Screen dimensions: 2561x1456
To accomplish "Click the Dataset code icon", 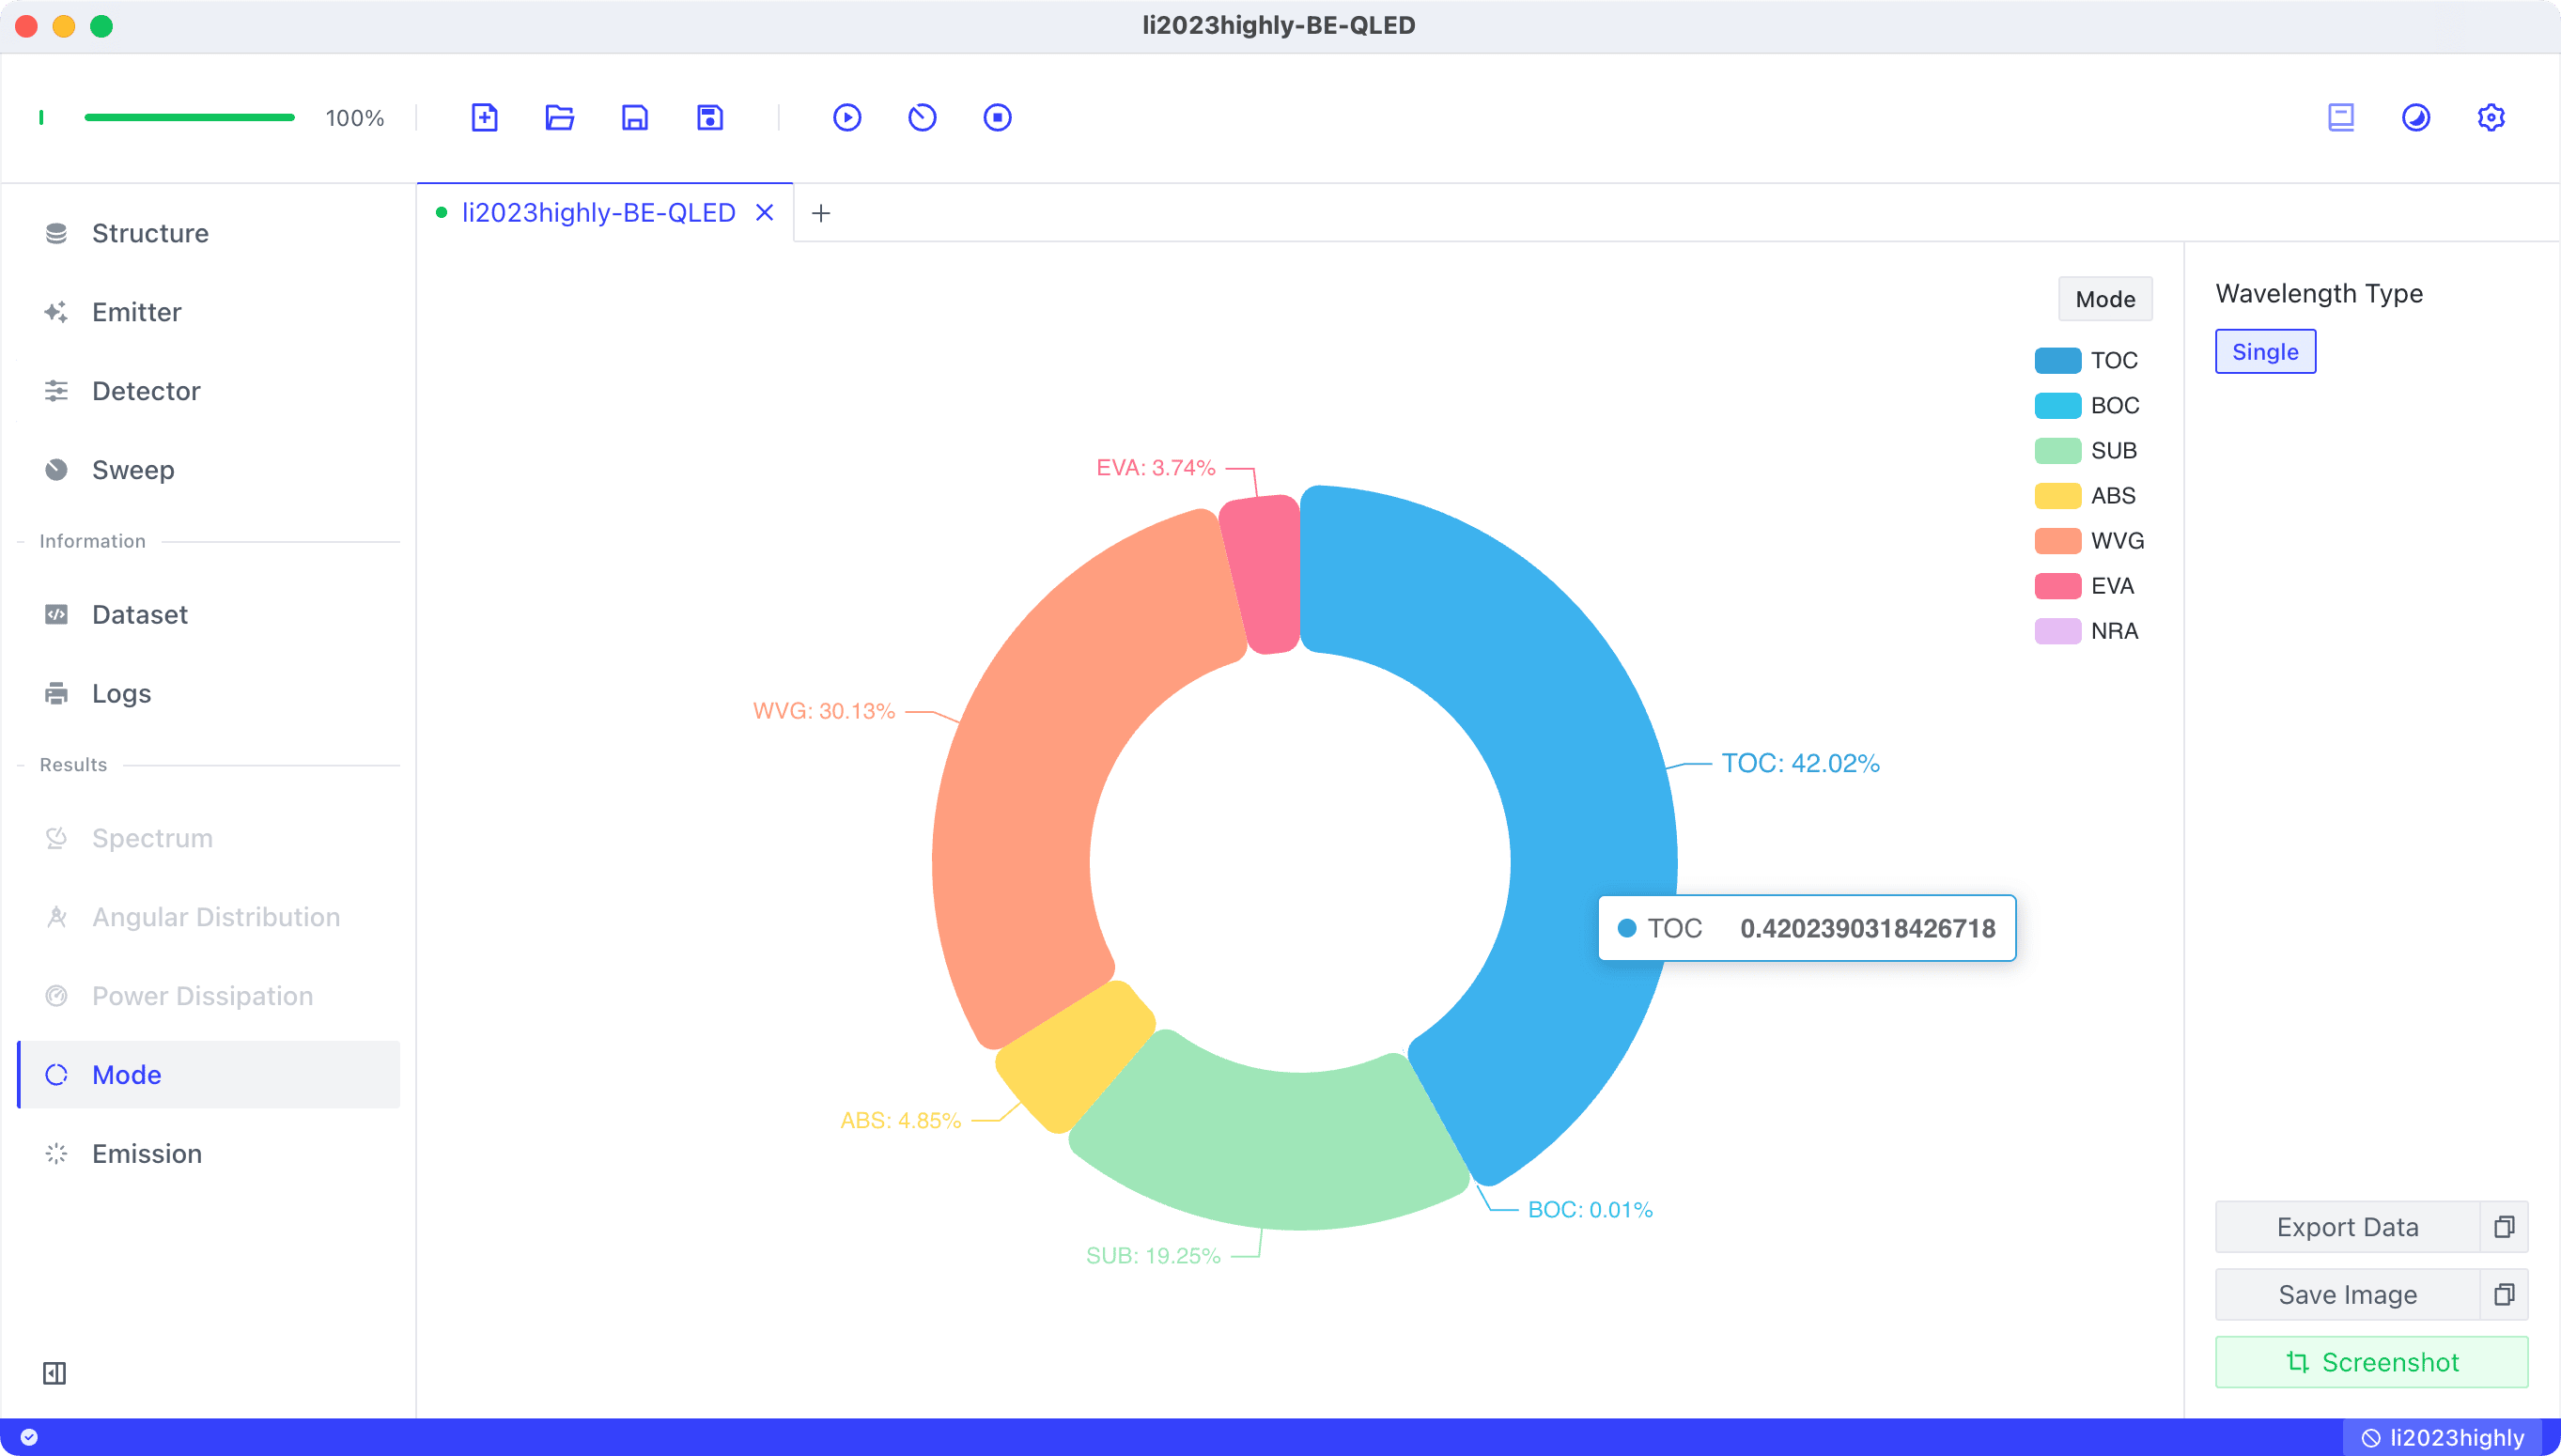I will (x=56, y=614).
